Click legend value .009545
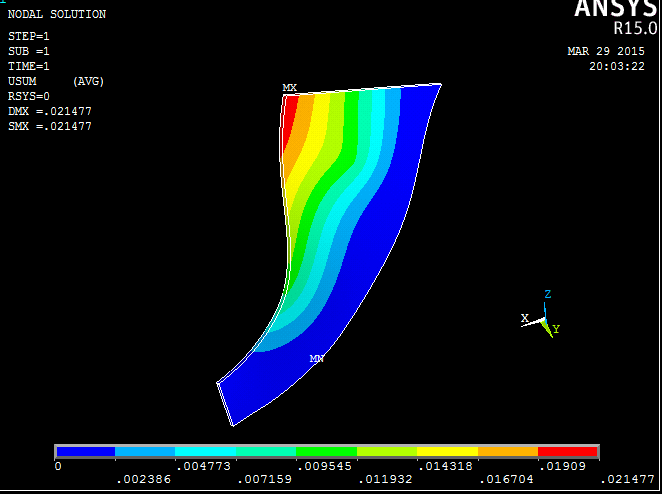Screen dimensions: 662x494 coord(324,467)
